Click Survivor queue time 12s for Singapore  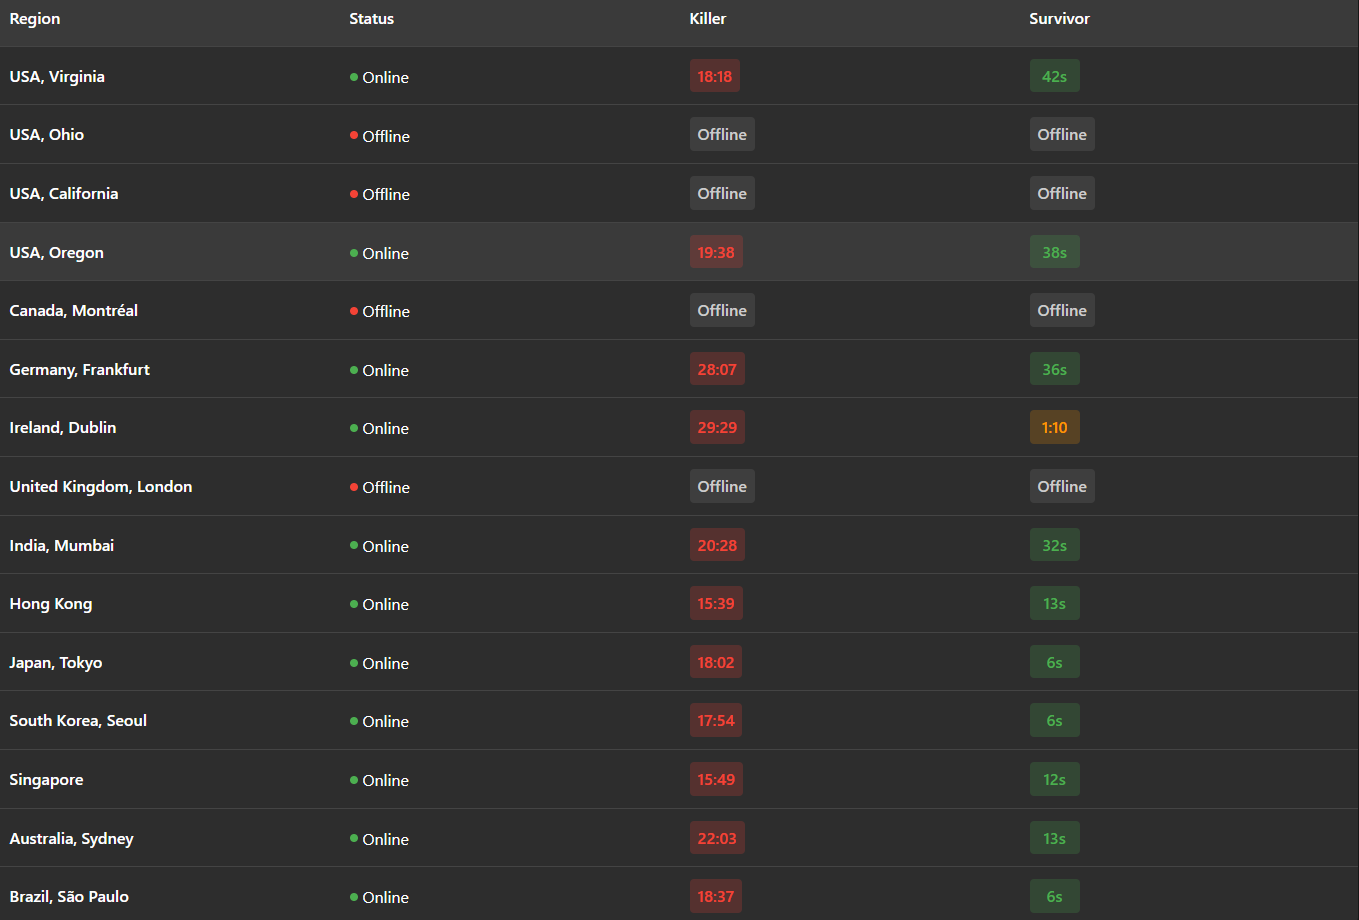click(1055, 779)
